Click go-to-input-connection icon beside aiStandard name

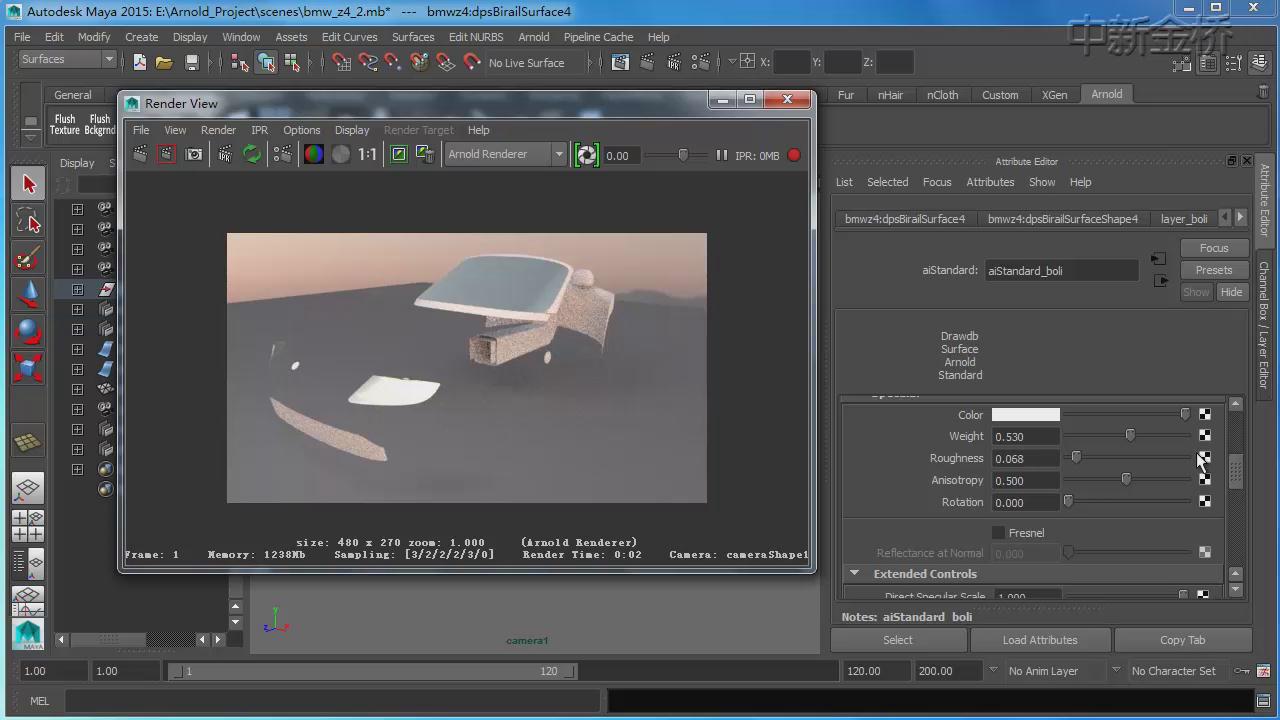tap(1158, 259)
